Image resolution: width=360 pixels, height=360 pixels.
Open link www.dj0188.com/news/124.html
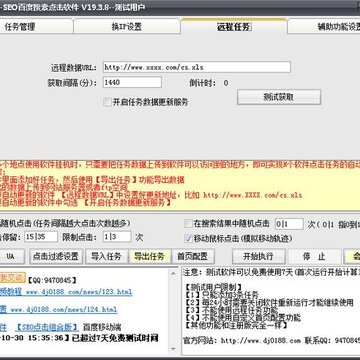pyautogui.click(x=64, y=310)
